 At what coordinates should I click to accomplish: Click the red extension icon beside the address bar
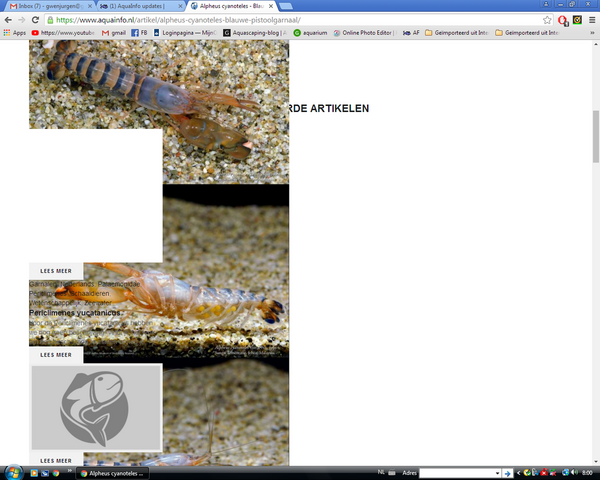pos(563,20)
